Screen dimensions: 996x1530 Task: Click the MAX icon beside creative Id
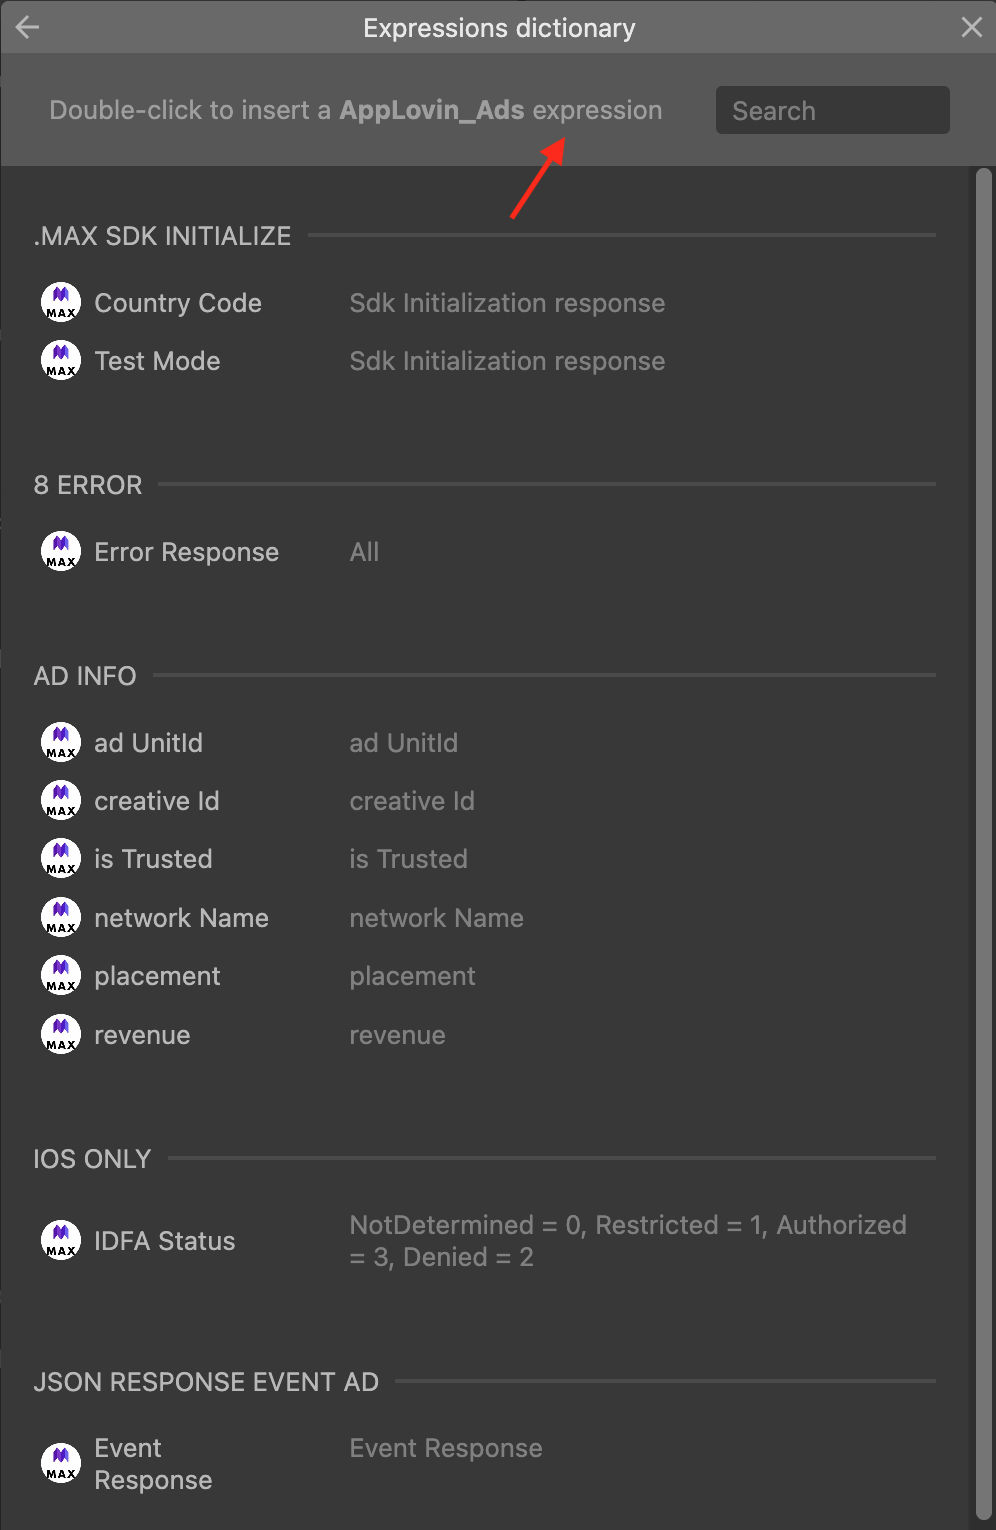(61, 801)
